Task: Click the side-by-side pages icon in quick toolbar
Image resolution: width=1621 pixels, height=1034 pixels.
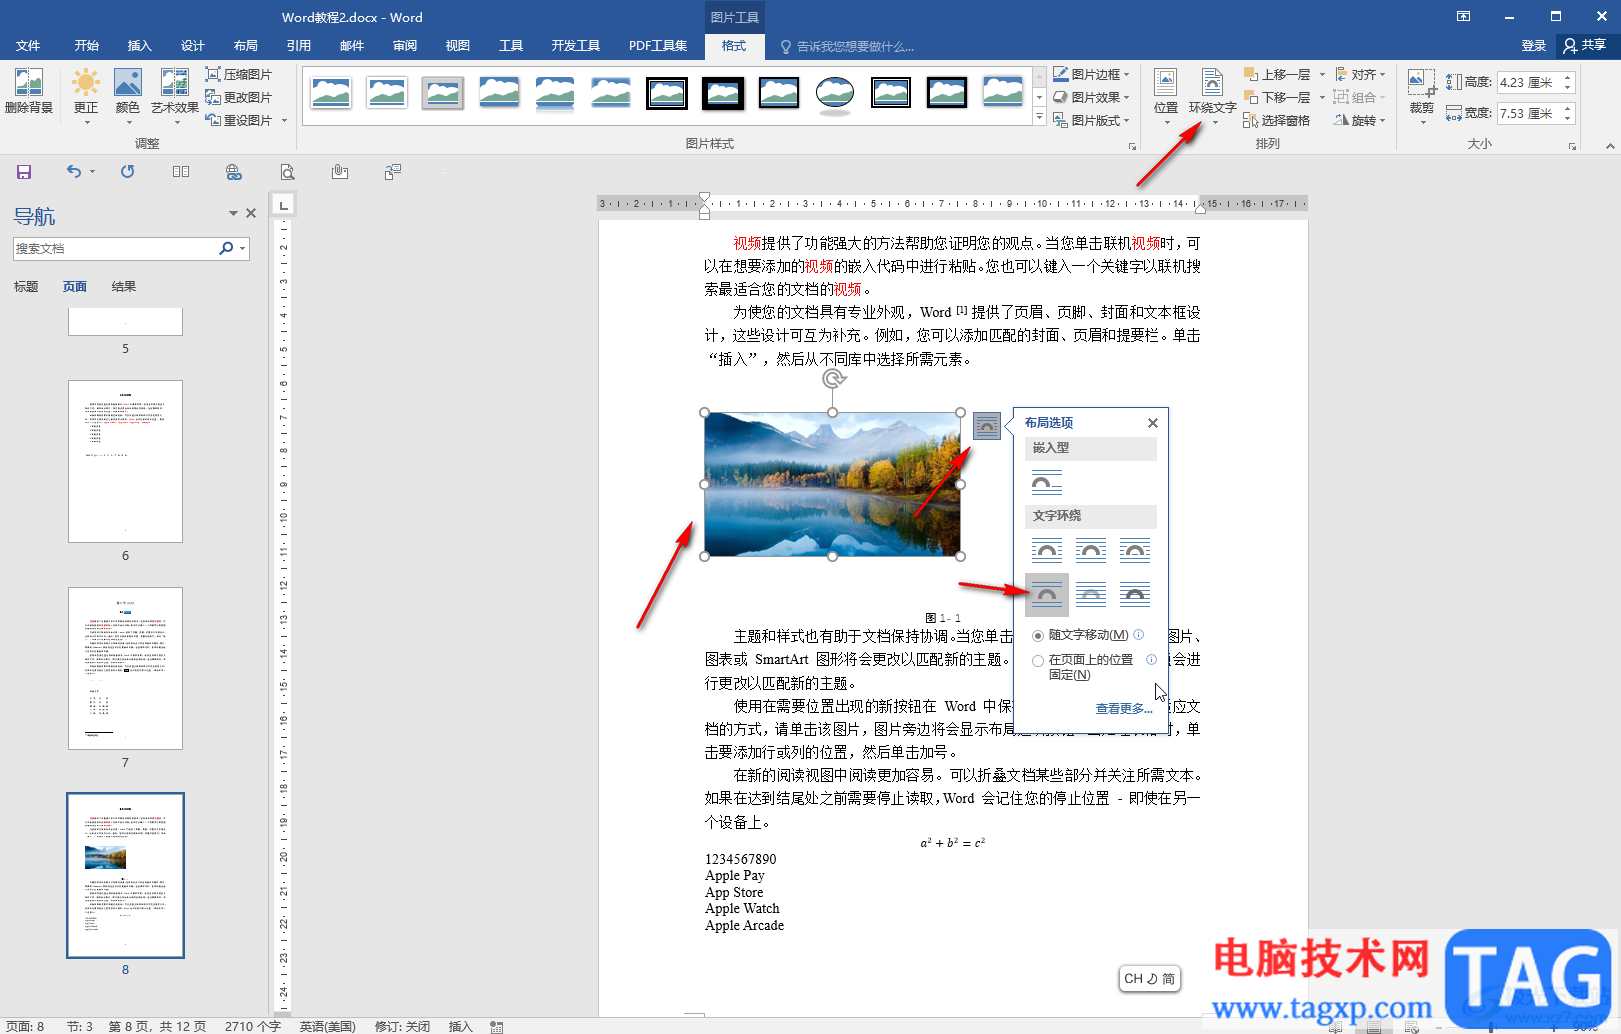Action: point(181,172)
